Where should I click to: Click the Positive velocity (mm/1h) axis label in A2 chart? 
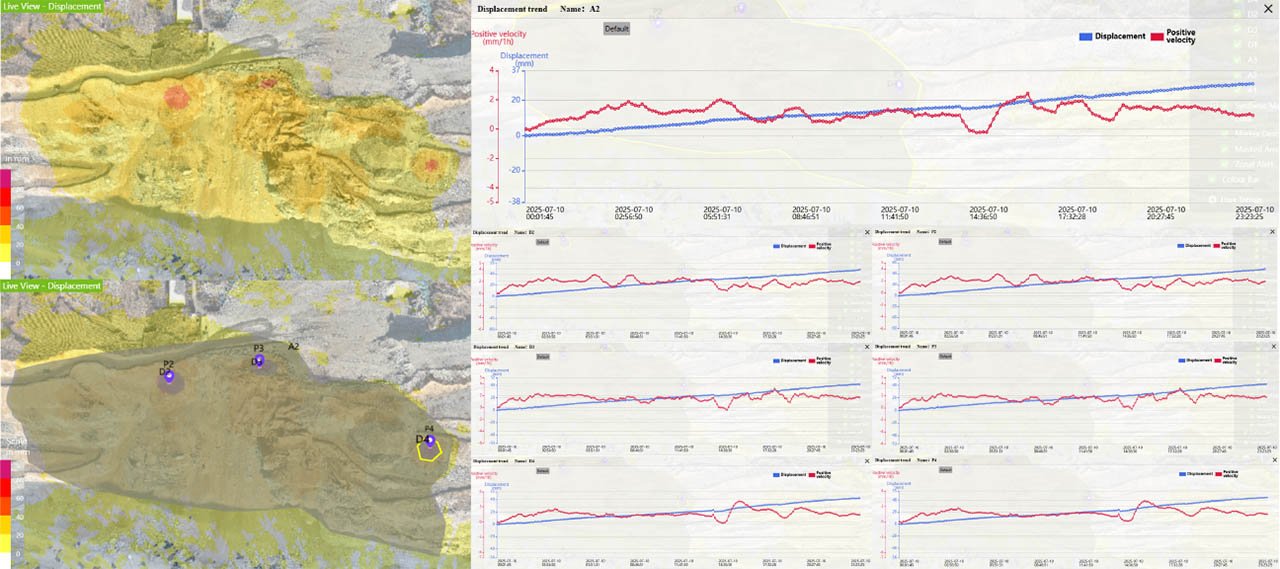(498, 38)
